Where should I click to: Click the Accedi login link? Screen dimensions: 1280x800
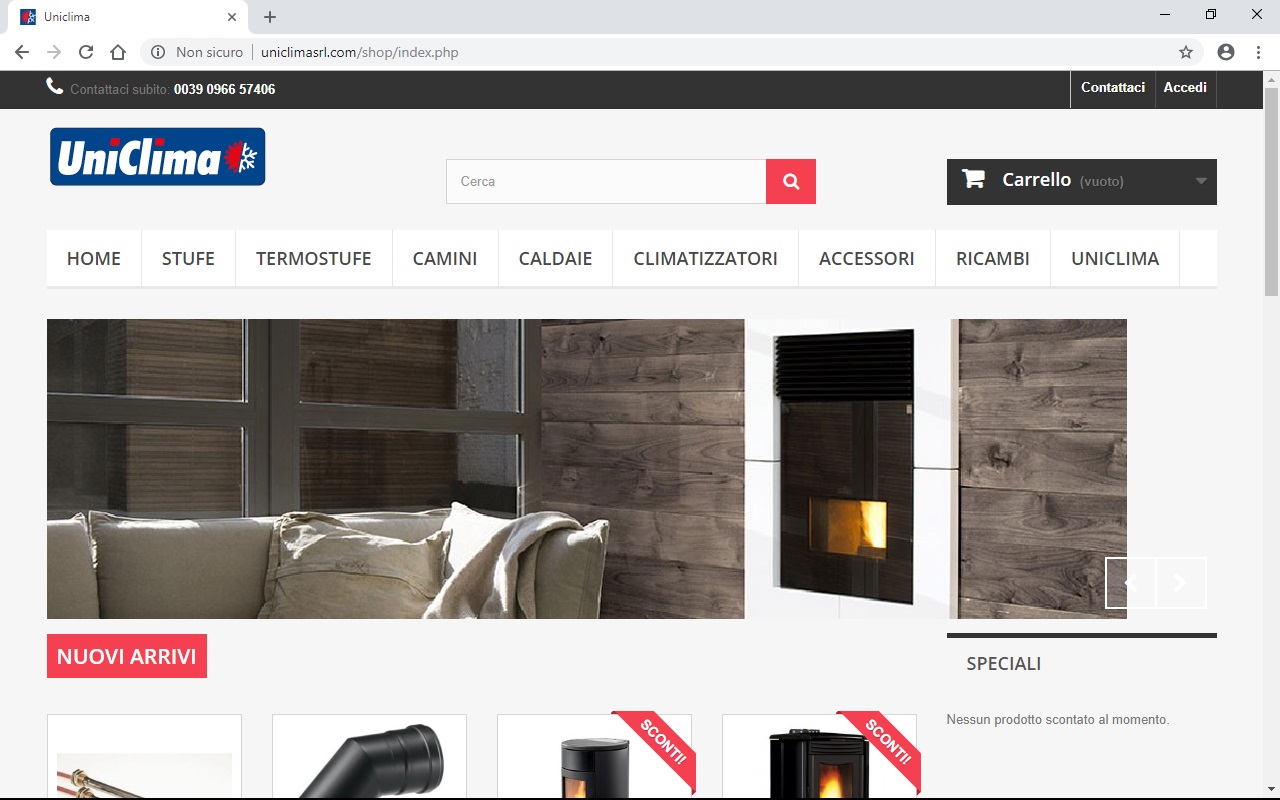click(x=1185, y=88)
